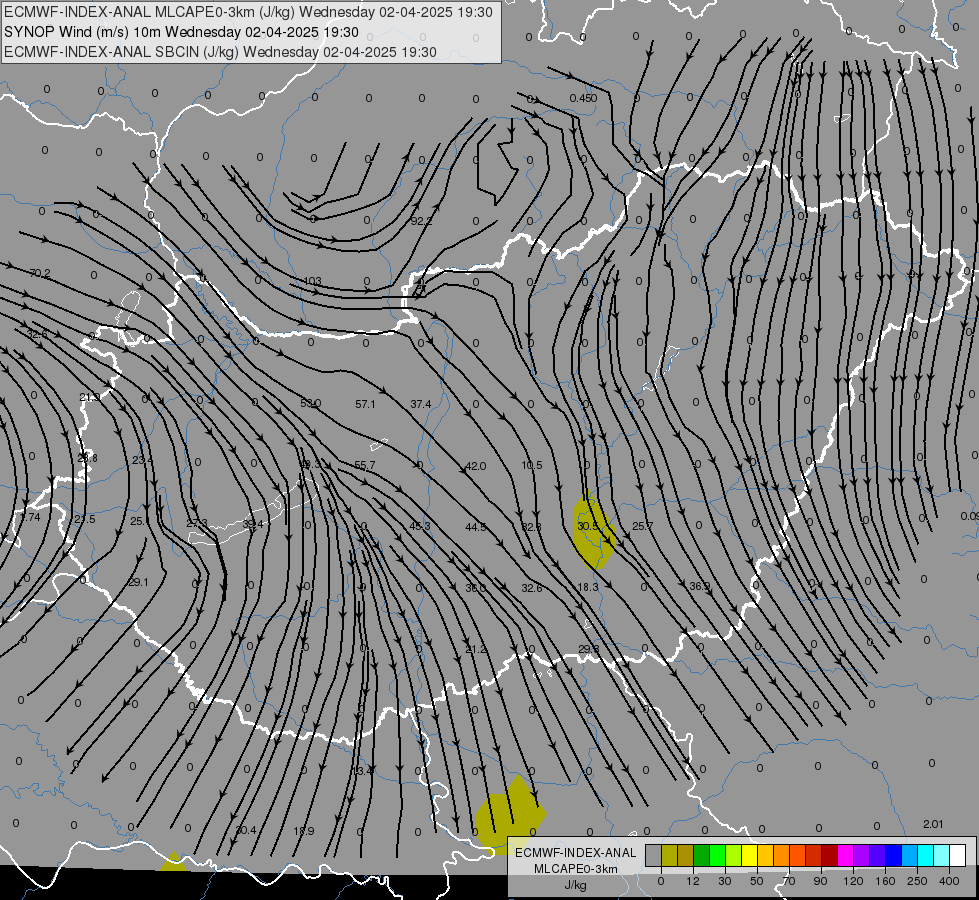Select the olive-yellow legend swatch after gray
The image size is (979, 900).
[x=669, y=855]
